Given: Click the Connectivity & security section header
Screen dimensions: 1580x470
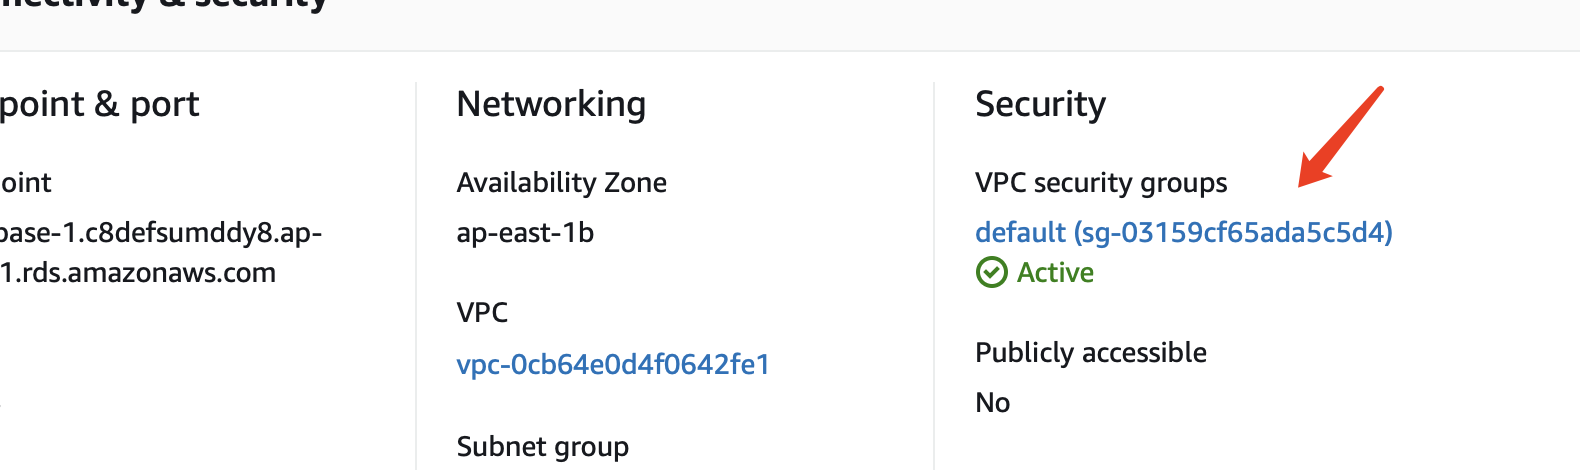Looking at the screenshot, I should [x=164, y=5].
